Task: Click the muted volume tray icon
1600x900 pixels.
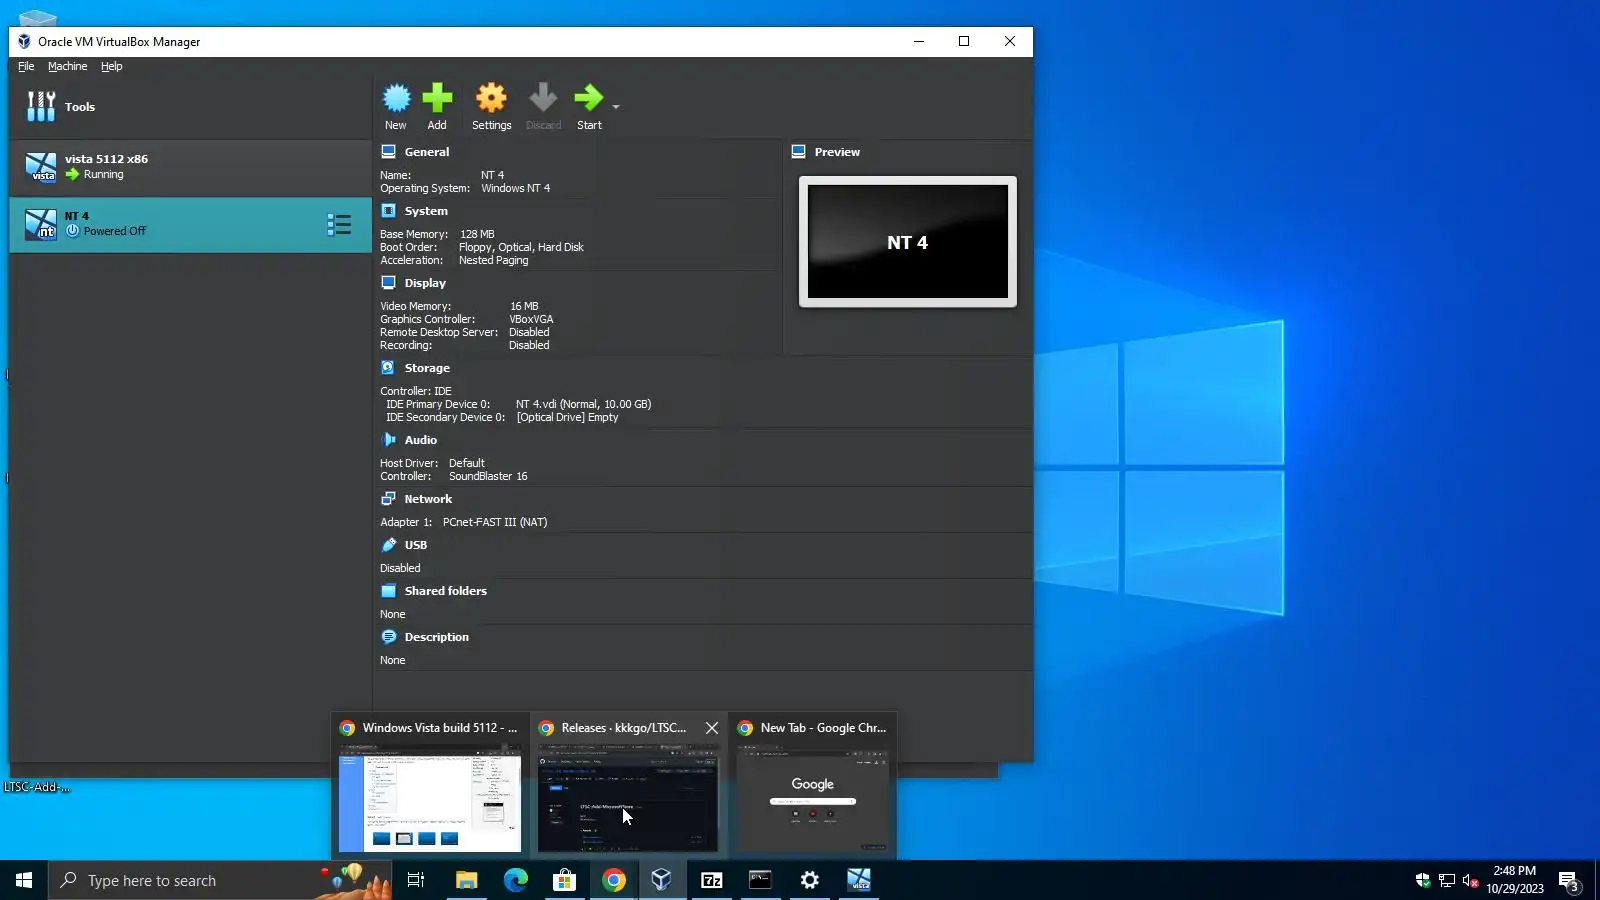Action: point(1470,880)
